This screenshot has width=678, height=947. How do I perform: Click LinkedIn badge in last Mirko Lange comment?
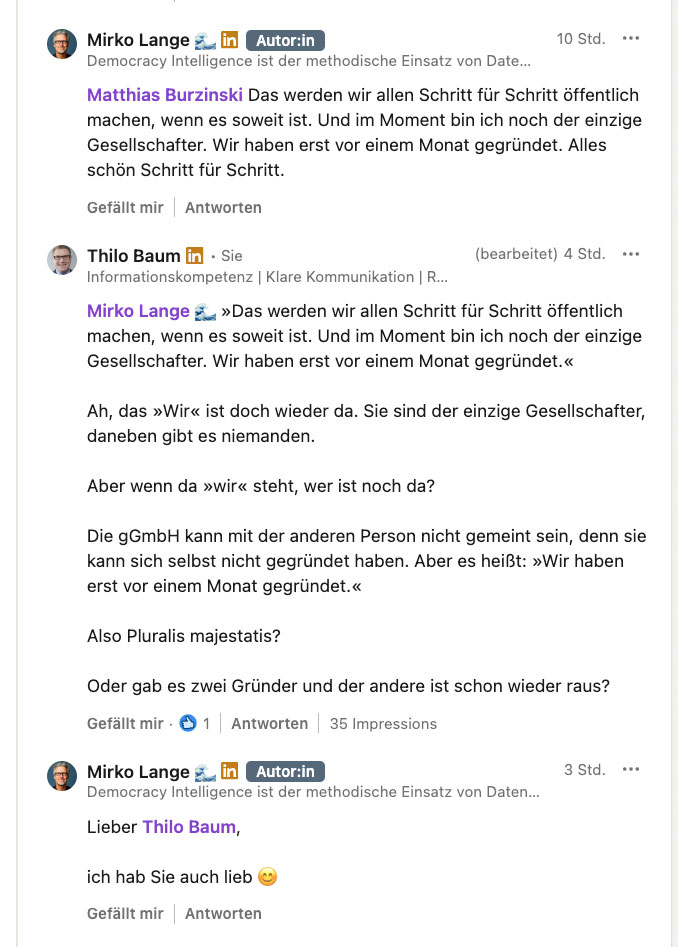[230, 772]
